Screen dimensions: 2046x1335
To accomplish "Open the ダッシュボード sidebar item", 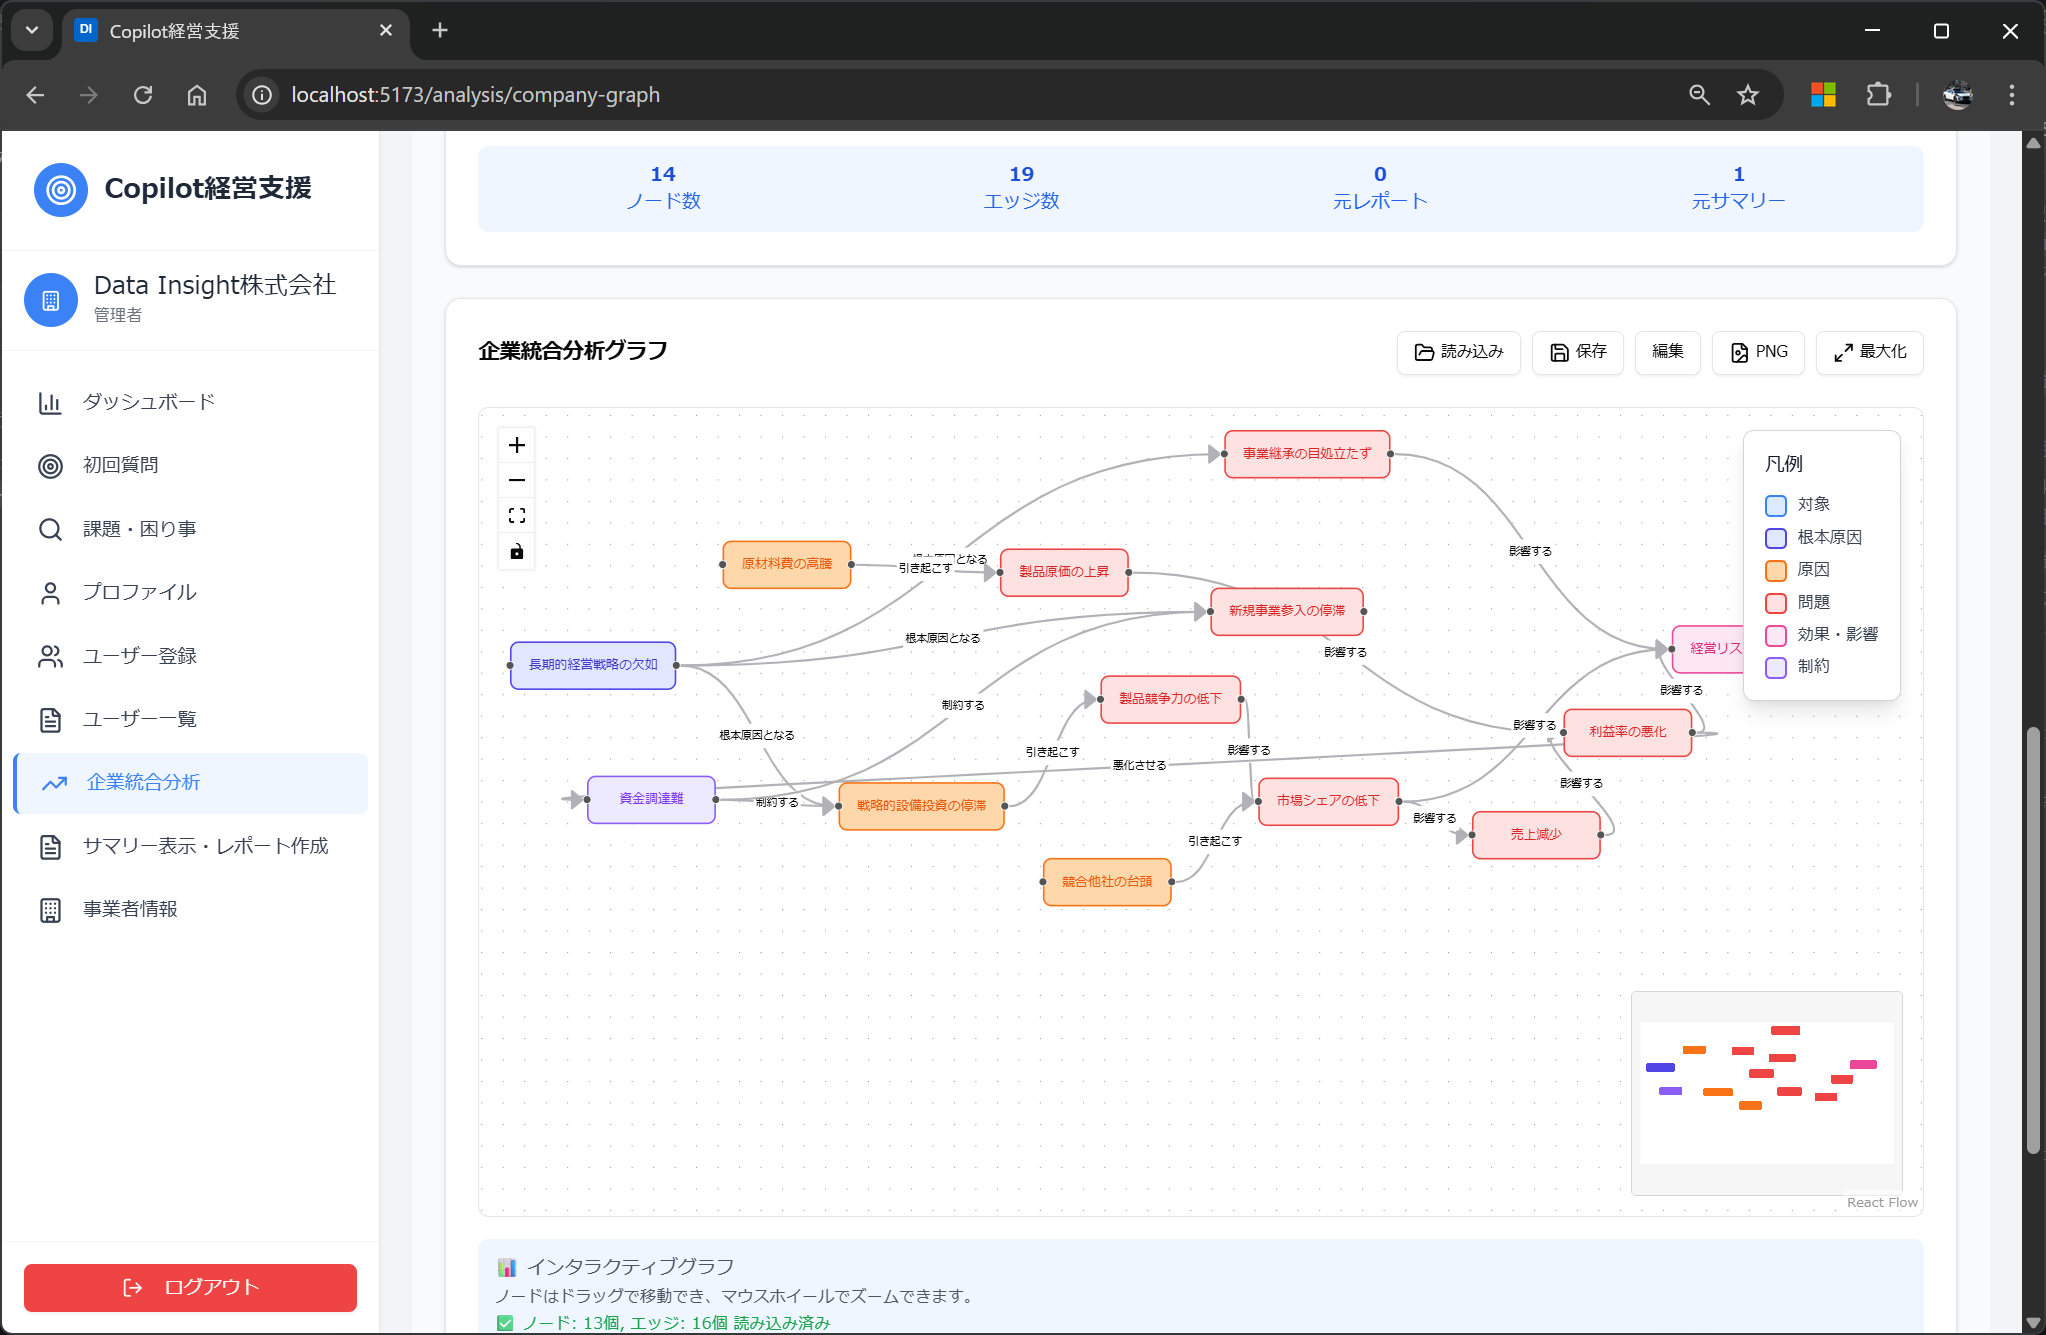I will click(x=148, y=402).
